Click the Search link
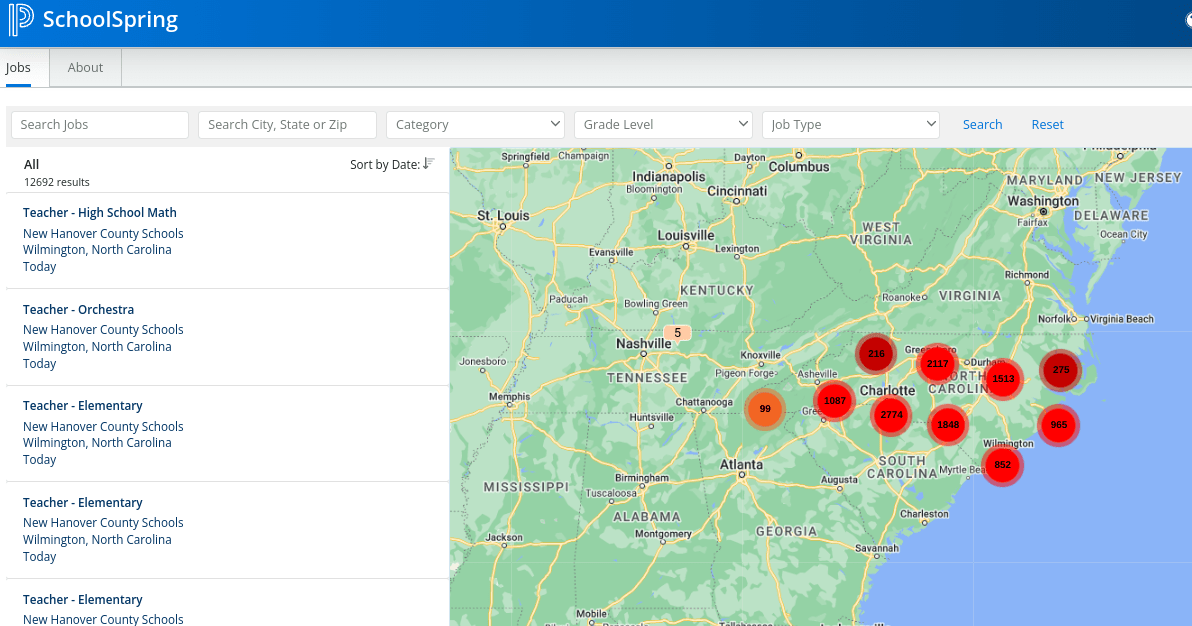The image size is (1192, 626). pos(982,125)
